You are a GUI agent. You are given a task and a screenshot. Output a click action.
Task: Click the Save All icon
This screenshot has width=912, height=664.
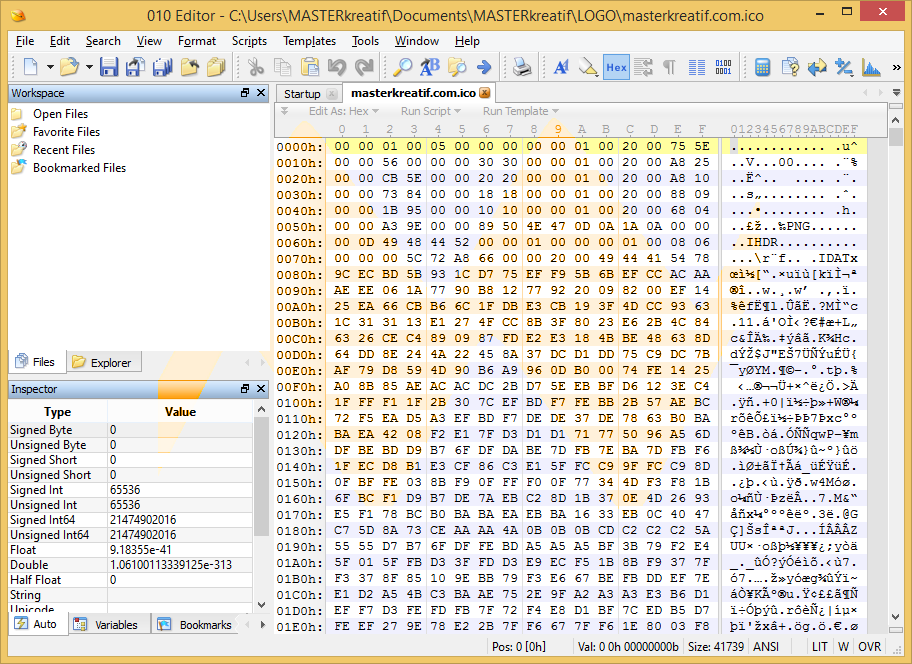(x=162, y=67)
